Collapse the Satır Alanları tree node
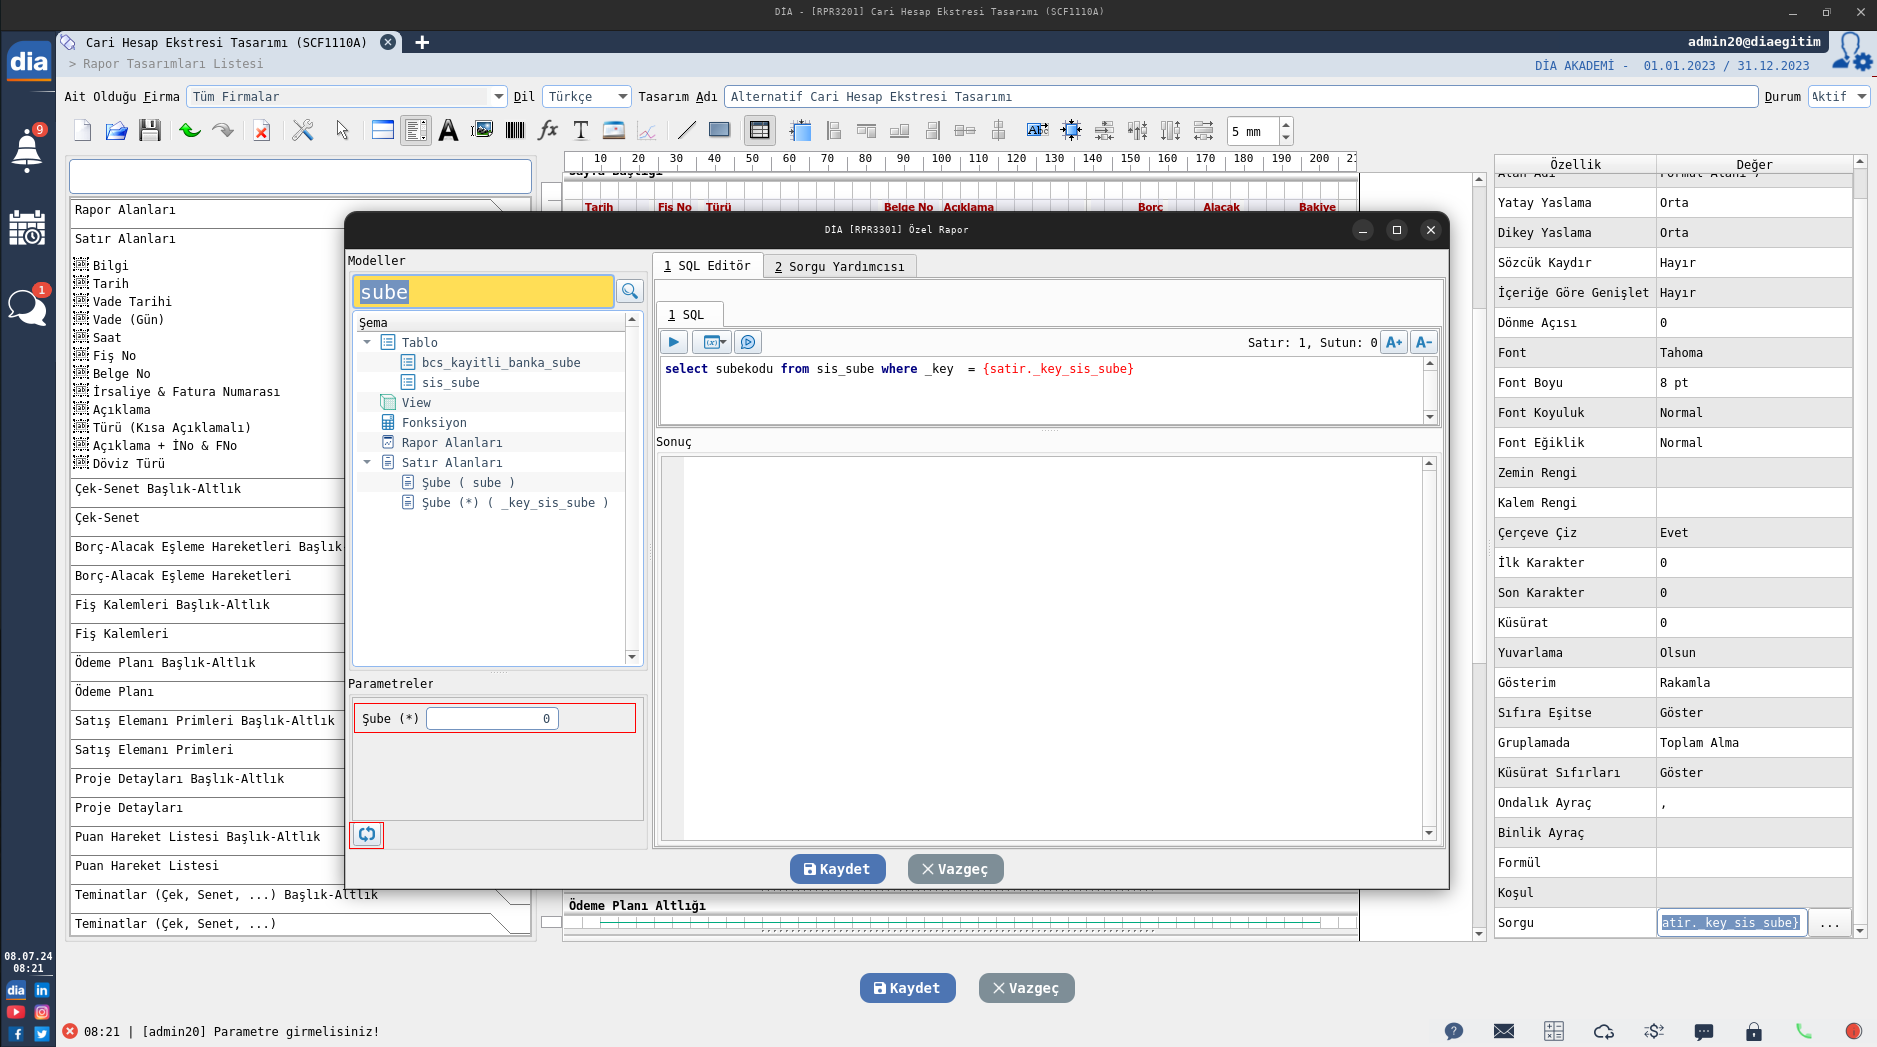Screen dimensions: 1877x1047 coord(367,462)
